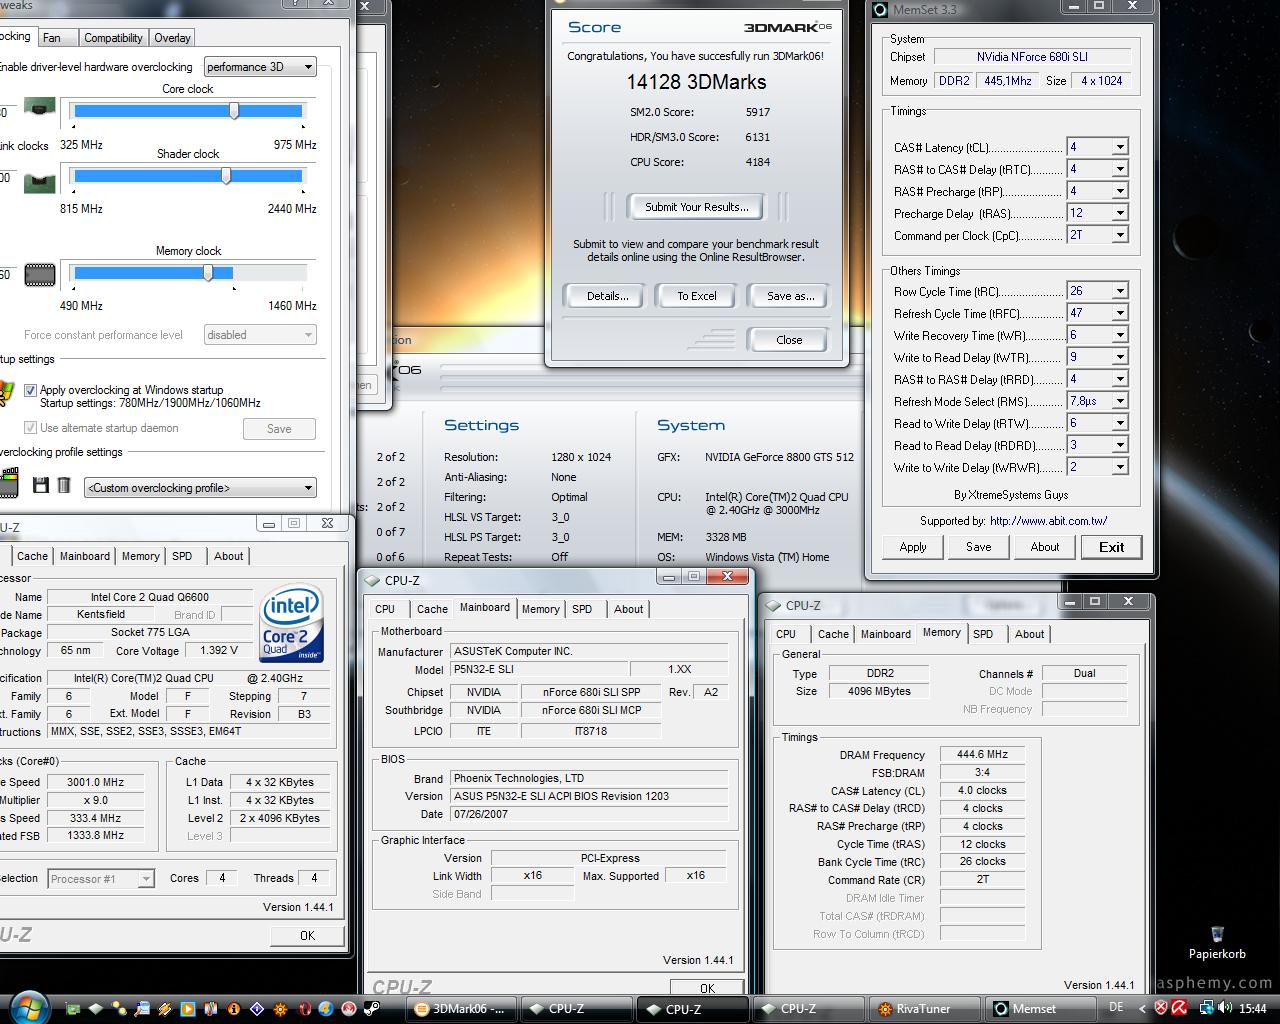Viewport: 1280px width, 1024px height.
Task: Expand Command per Clock (CpC) dropdown
Action: (x=1120, y=235)
